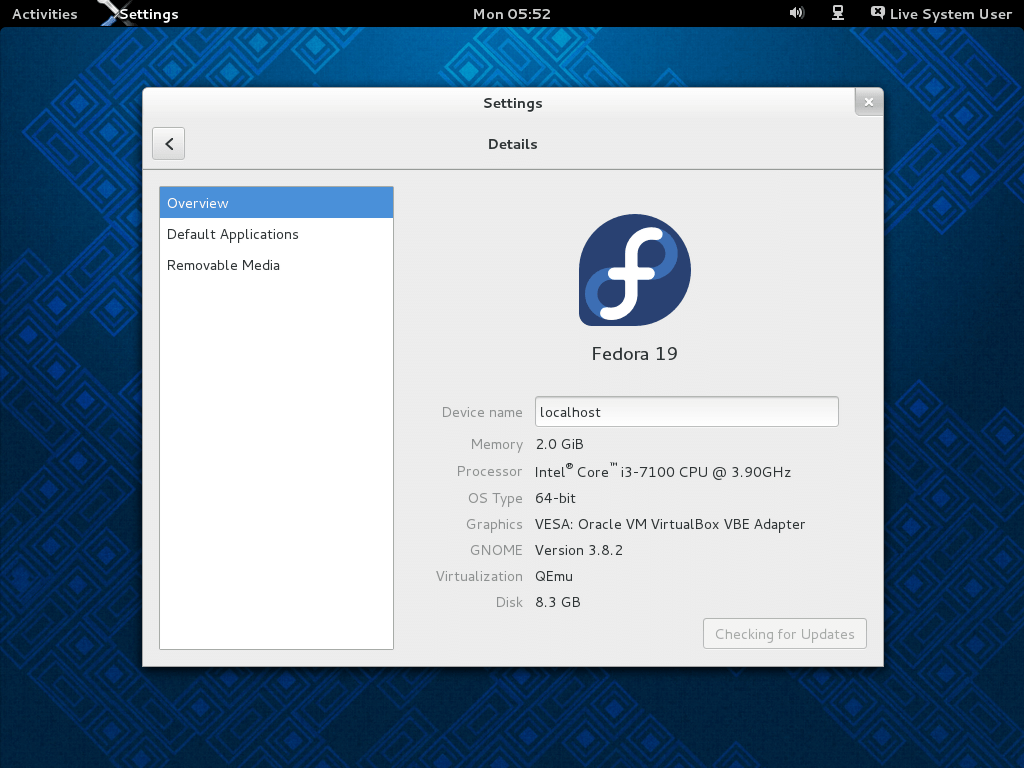Click the GNOME Version 3.8.2 value
Image resolution: width=1024 pixels, height=768 pixels.
tap(579, 550)
